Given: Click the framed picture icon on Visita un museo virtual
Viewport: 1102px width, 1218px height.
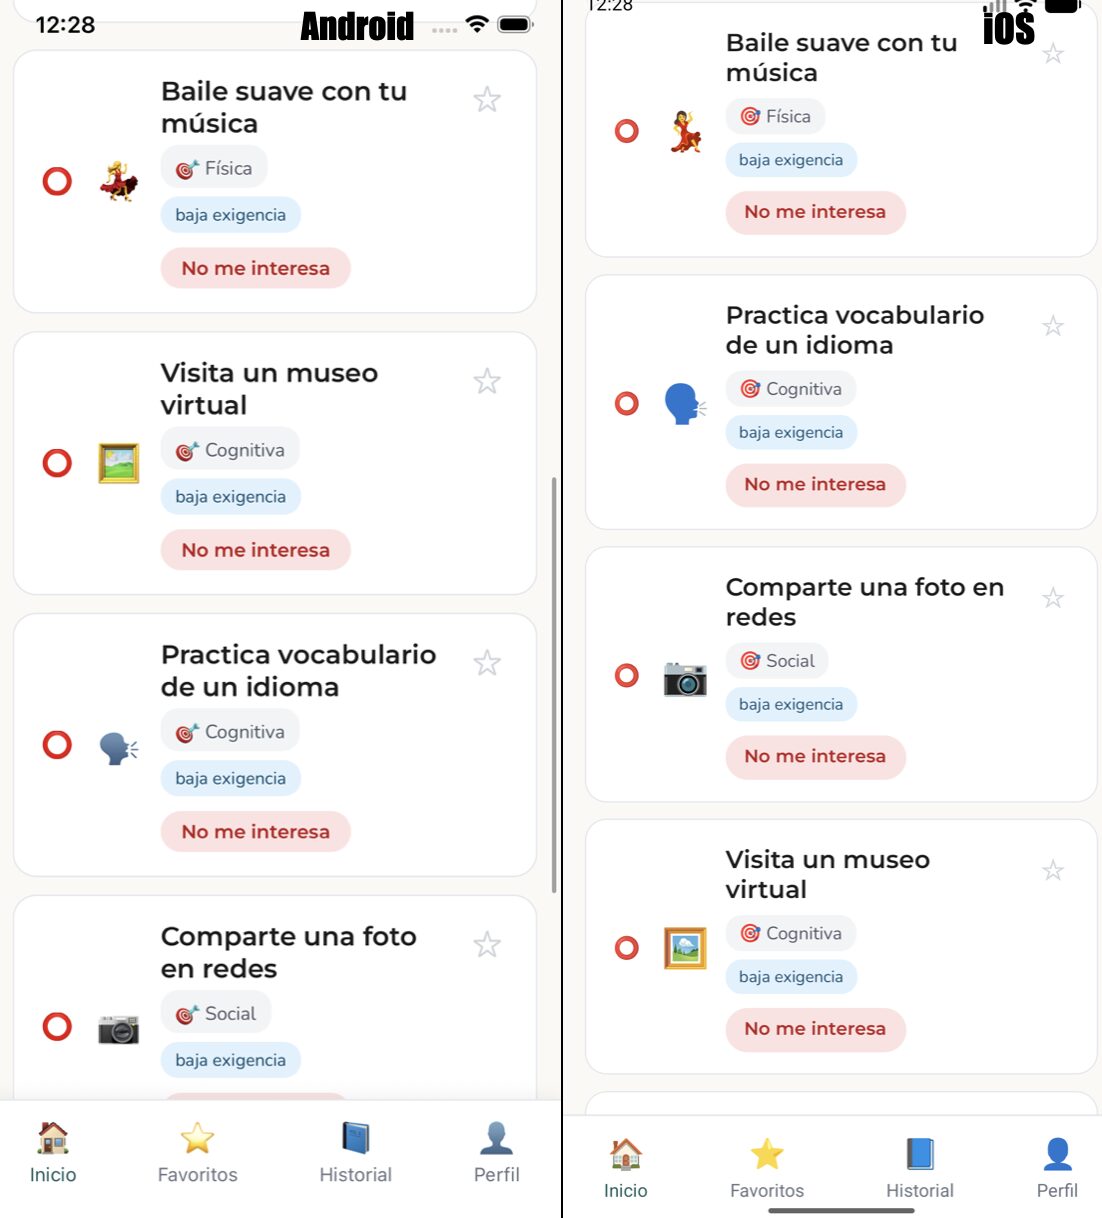Looking at the screenshot, I should coord(118,463).
